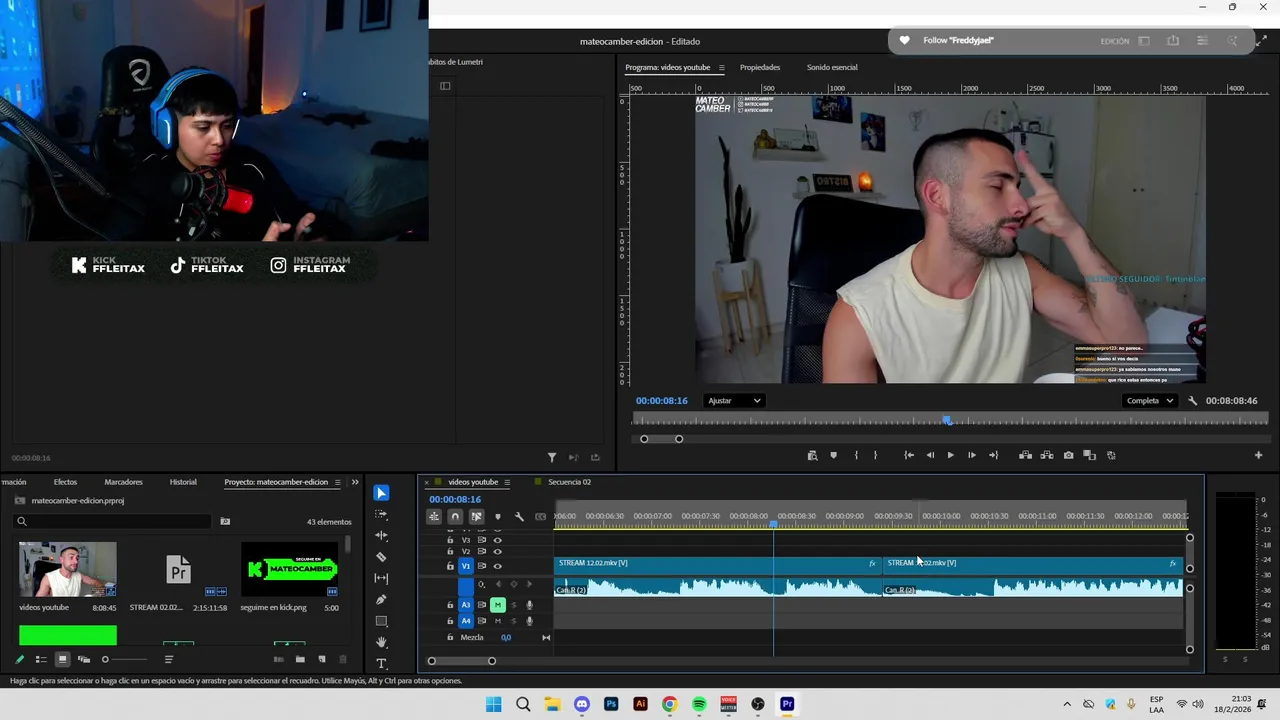Select the Slip tool
This screenshot has width=1280, height=720.
point(381,578)
